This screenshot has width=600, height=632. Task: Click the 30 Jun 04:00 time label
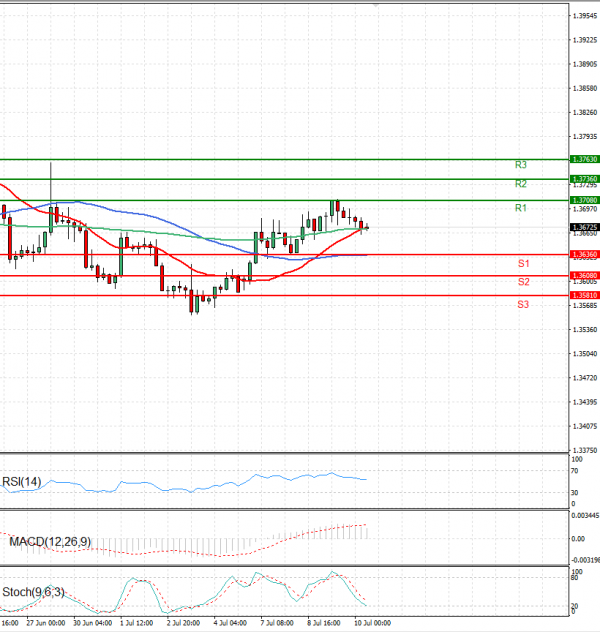coord(93,623)
